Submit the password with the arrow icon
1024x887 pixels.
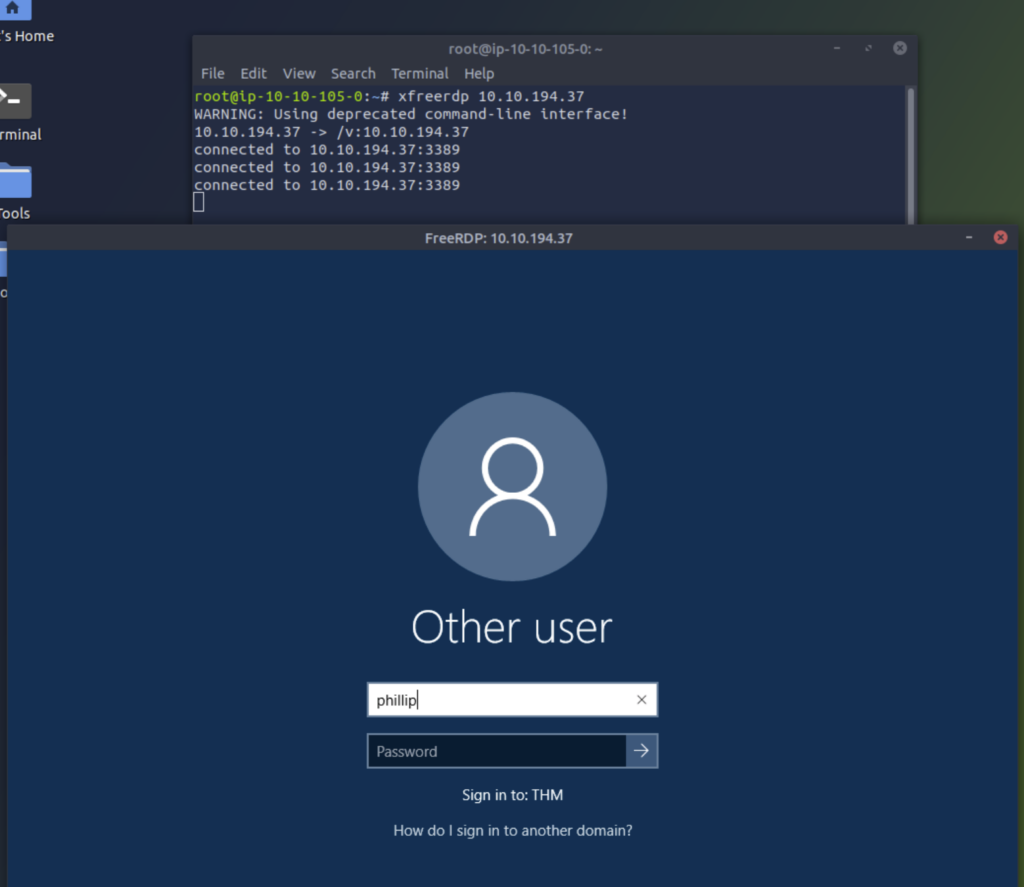point(641,751)
